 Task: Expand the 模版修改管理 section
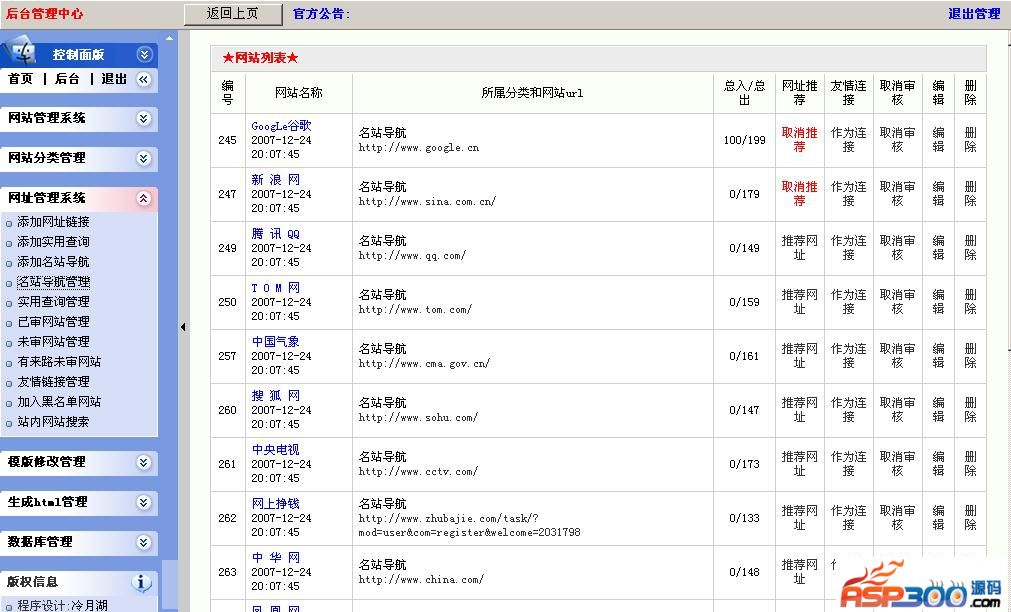(x=144, y=462)
